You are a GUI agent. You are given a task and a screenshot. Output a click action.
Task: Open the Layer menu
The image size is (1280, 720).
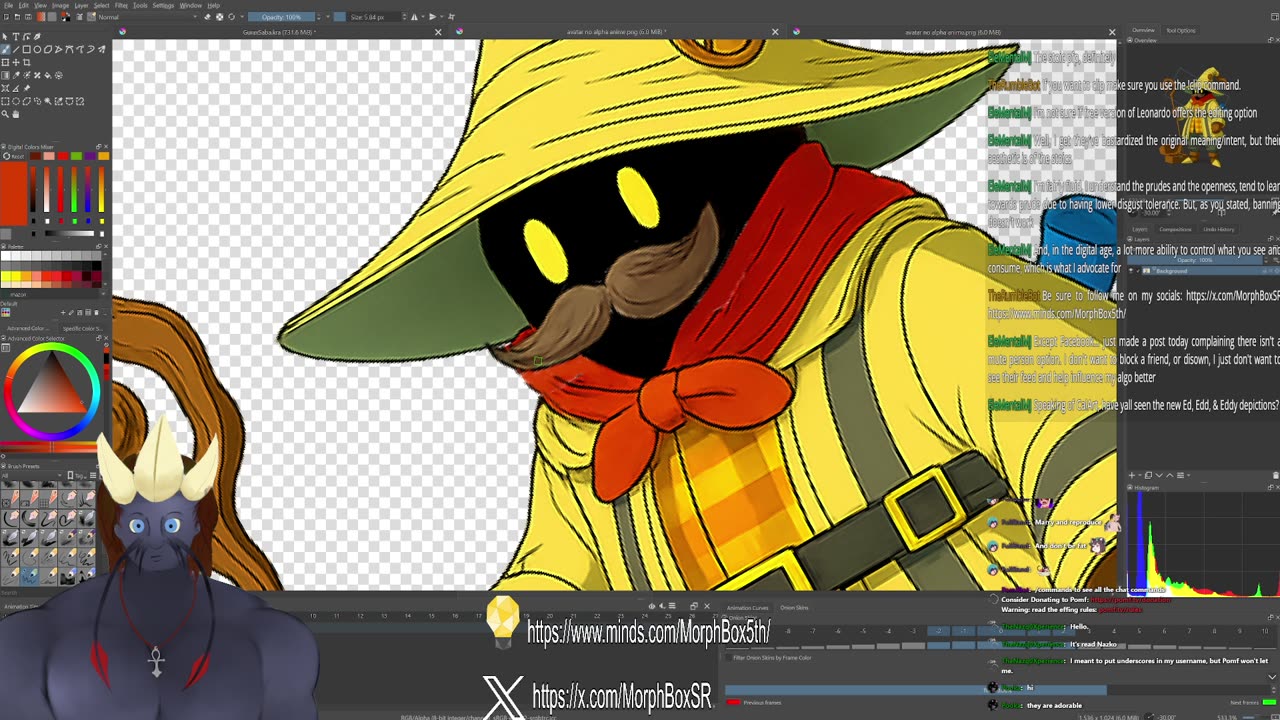(x=81, y=5)
